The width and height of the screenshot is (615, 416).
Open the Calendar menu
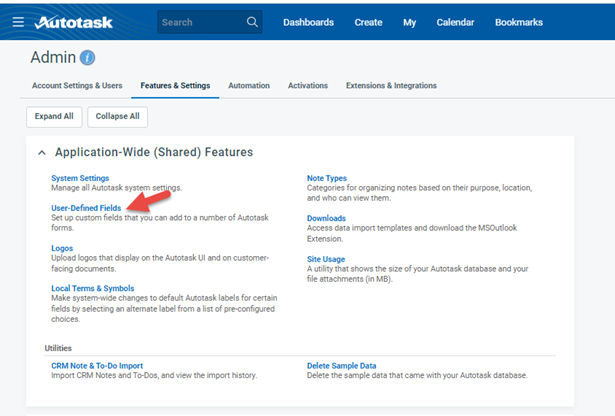click(455, 22)
